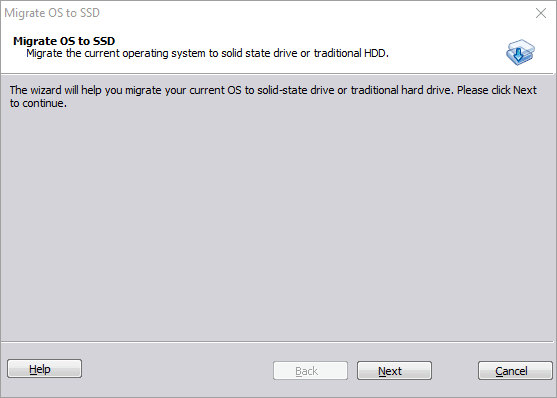Click the words 'to continue.' in instructions

point(38,103)
